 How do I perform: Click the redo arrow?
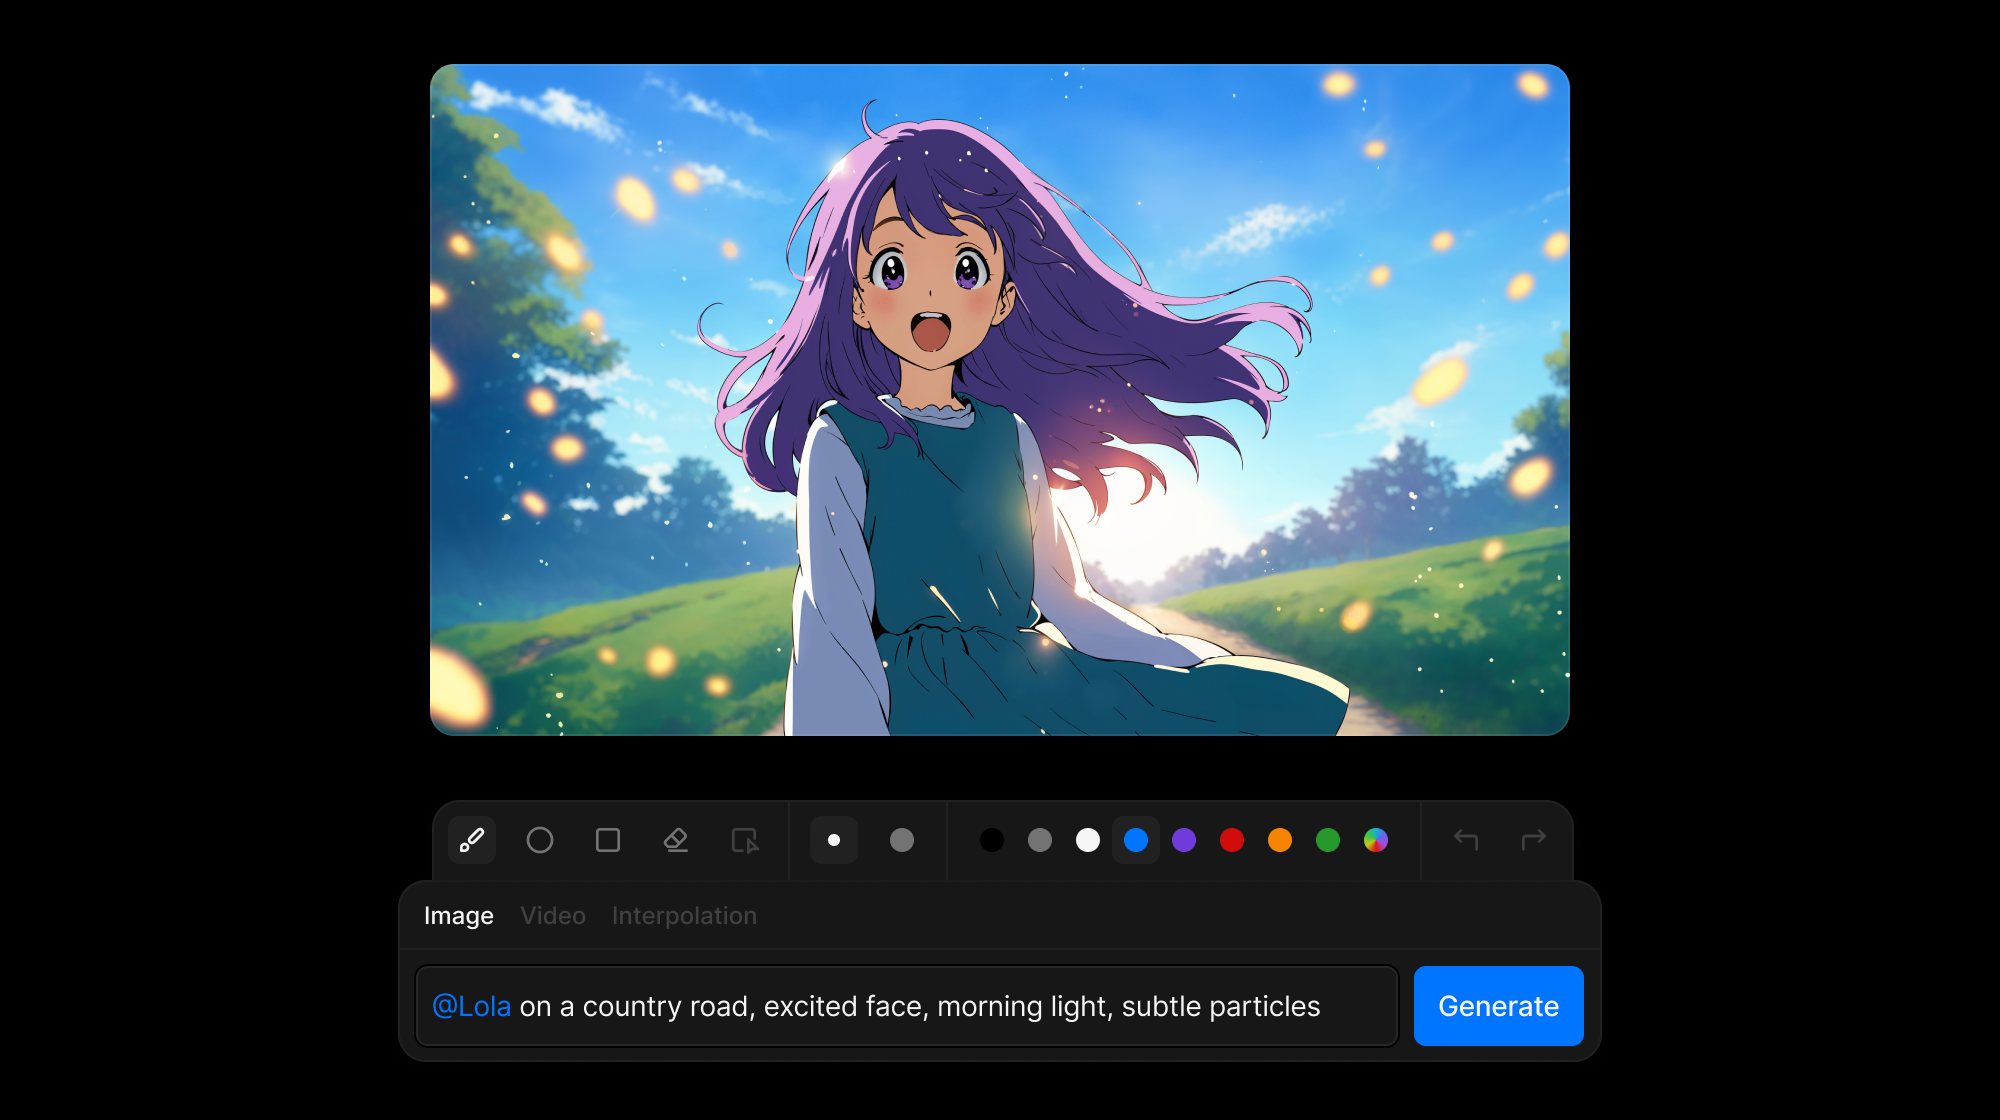(x=1532, y=840)
